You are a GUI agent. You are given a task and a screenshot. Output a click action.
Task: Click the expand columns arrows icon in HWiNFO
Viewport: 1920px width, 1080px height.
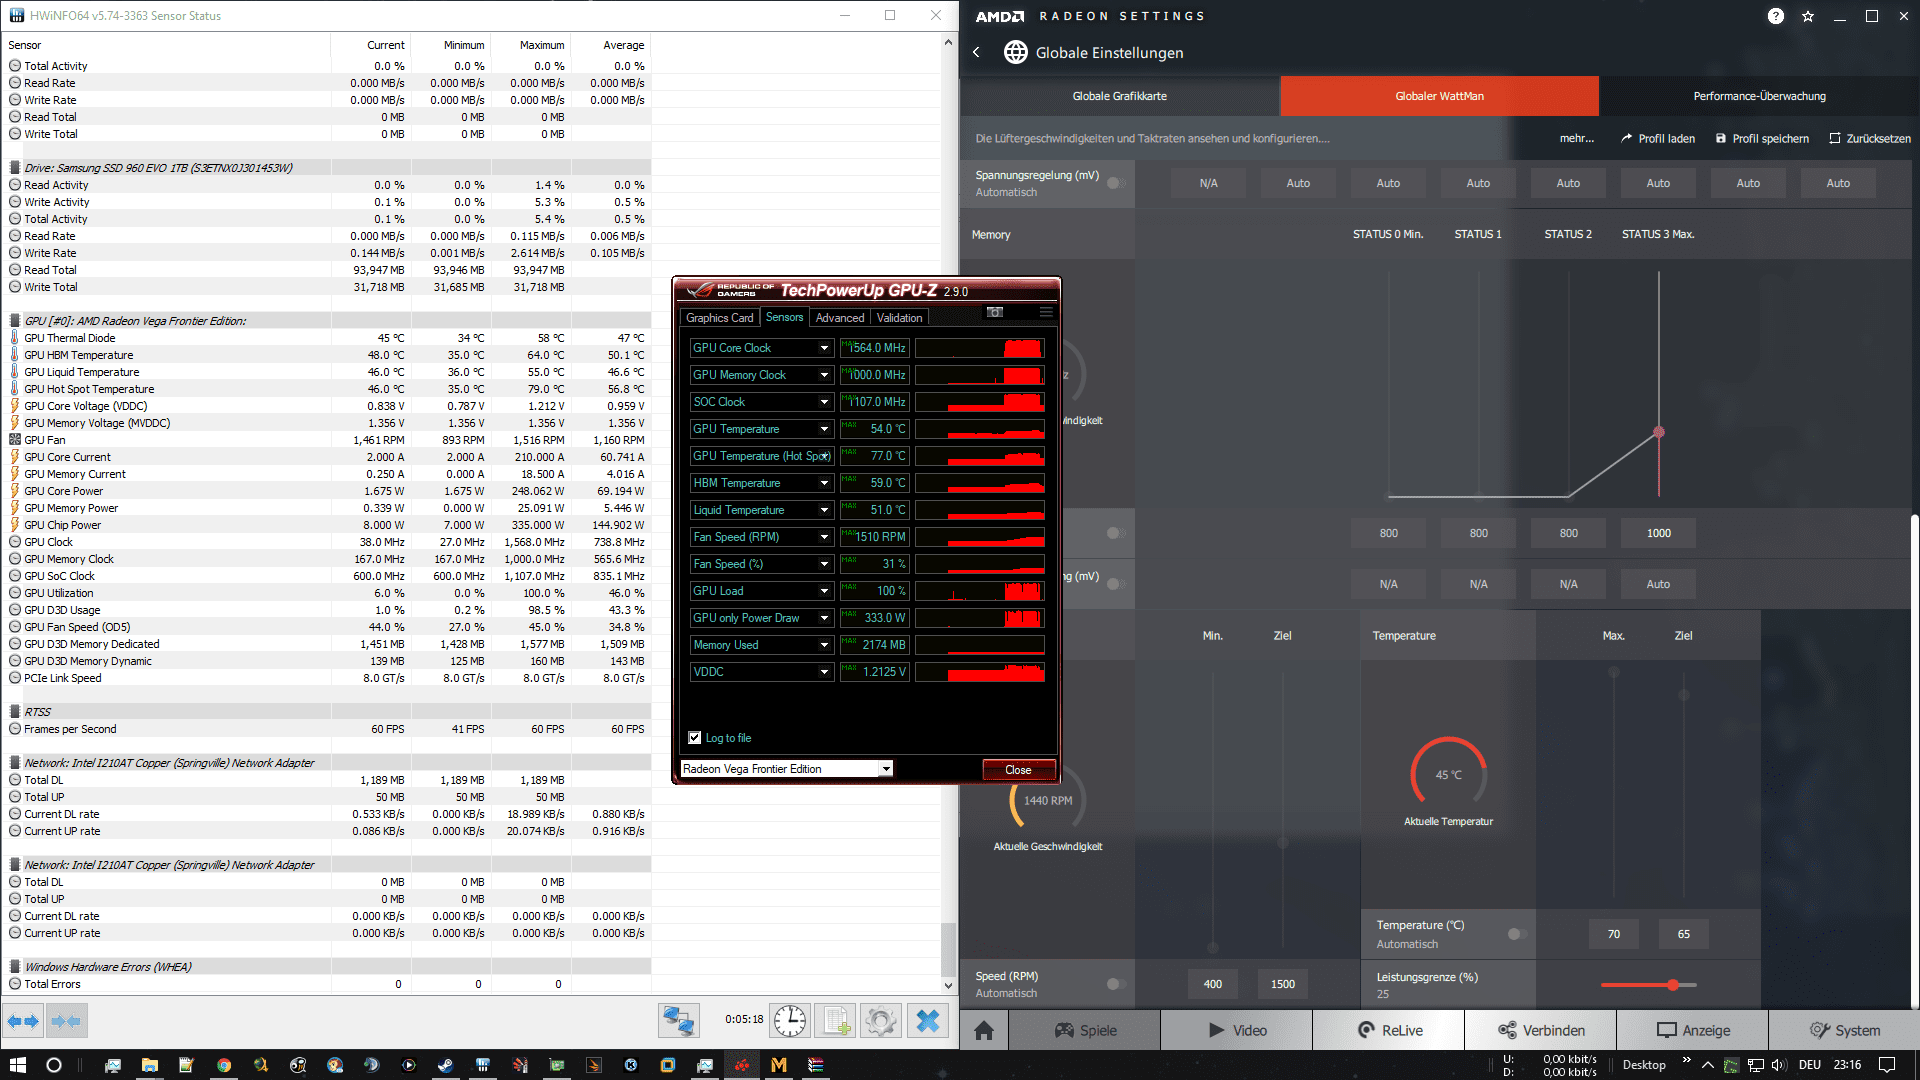[x=23, y=1021]
